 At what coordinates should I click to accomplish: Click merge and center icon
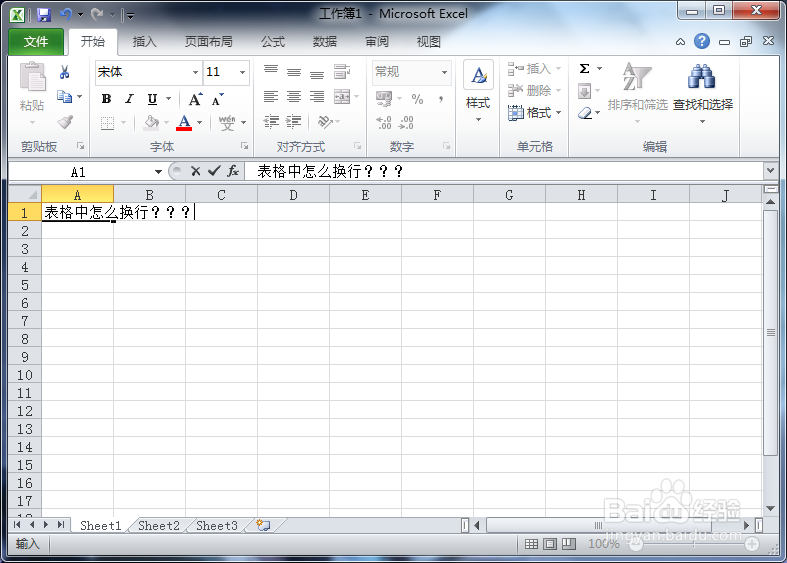tap(342, 96)
